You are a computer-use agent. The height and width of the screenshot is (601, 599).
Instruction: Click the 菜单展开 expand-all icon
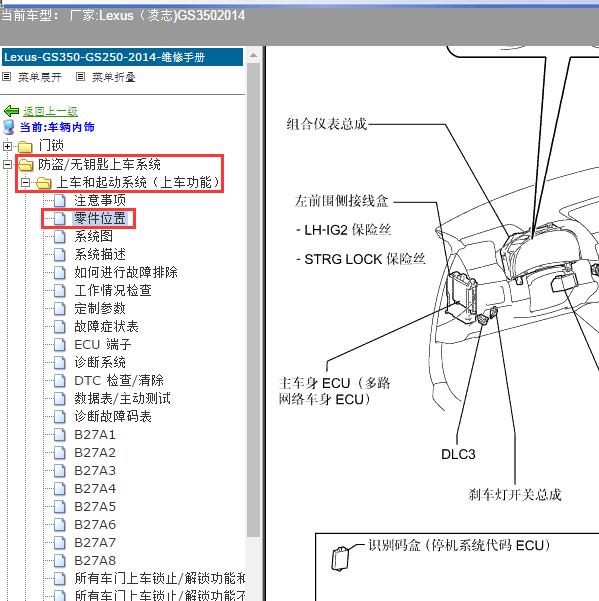click(x=6, y=77)
